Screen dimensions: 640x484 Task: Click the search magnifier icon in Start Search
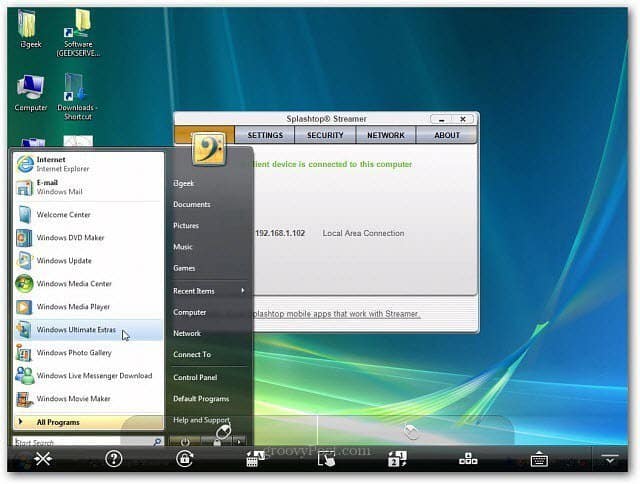click(x=157, y=442)
